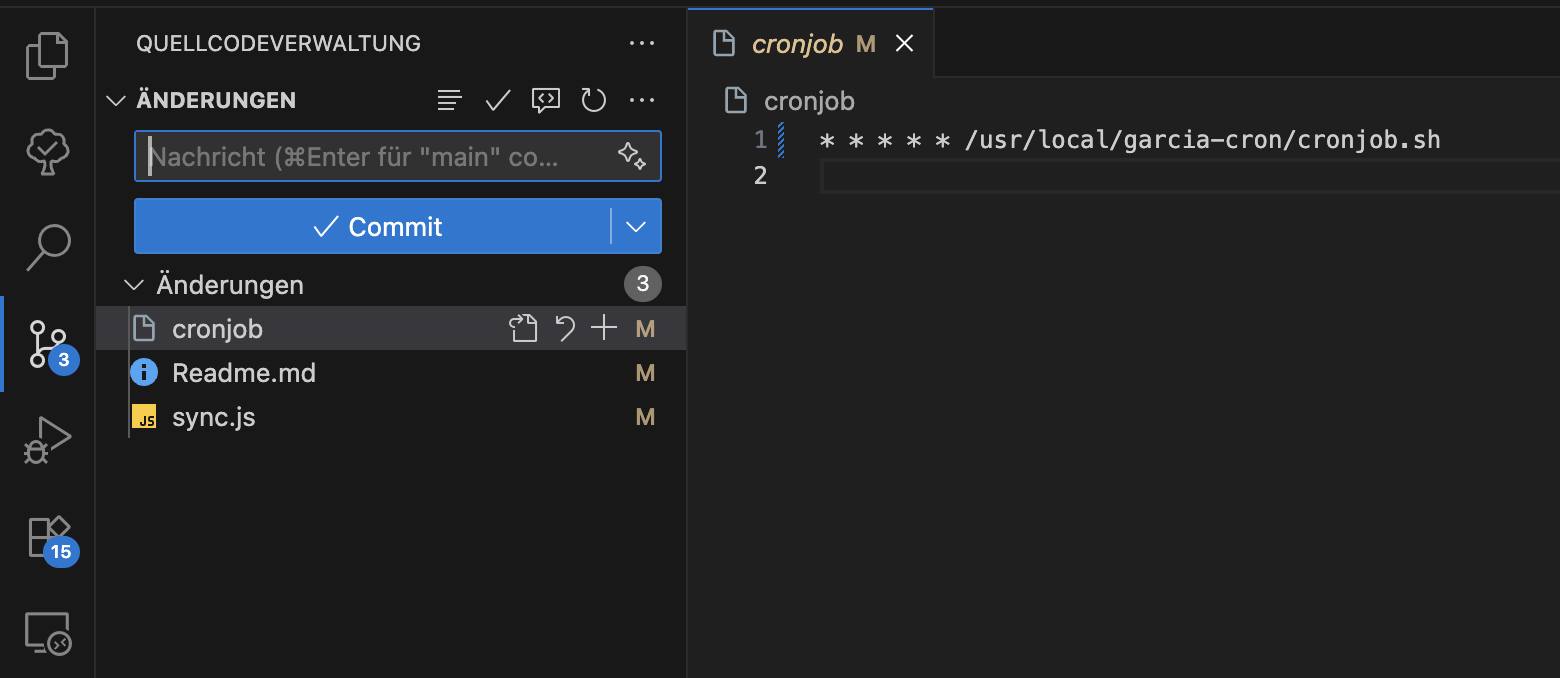Click the M status of Readme.md
This screenshot has height=678, width=1560.
645,373
